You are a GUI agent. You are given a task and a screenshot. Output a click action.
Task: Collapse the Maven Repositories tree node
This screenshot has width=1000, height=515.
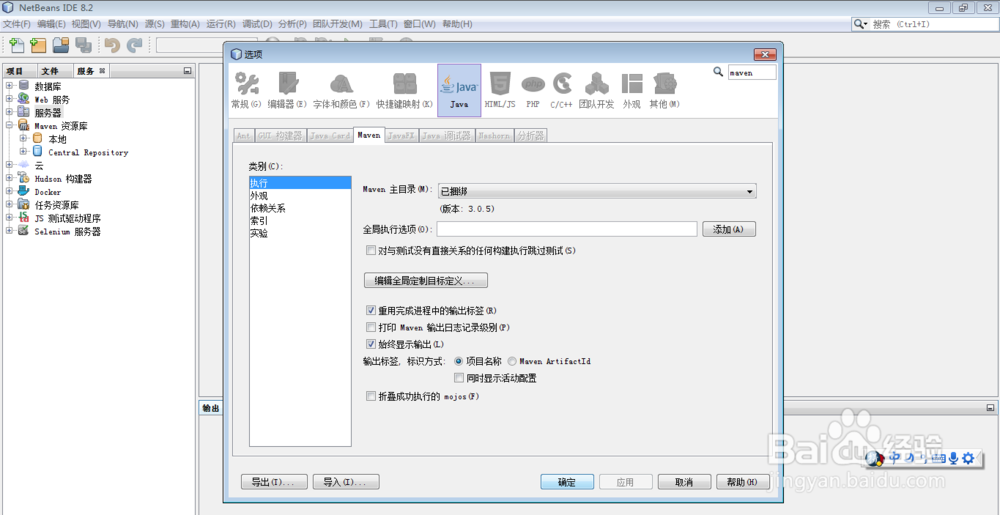tap(10, 126)
